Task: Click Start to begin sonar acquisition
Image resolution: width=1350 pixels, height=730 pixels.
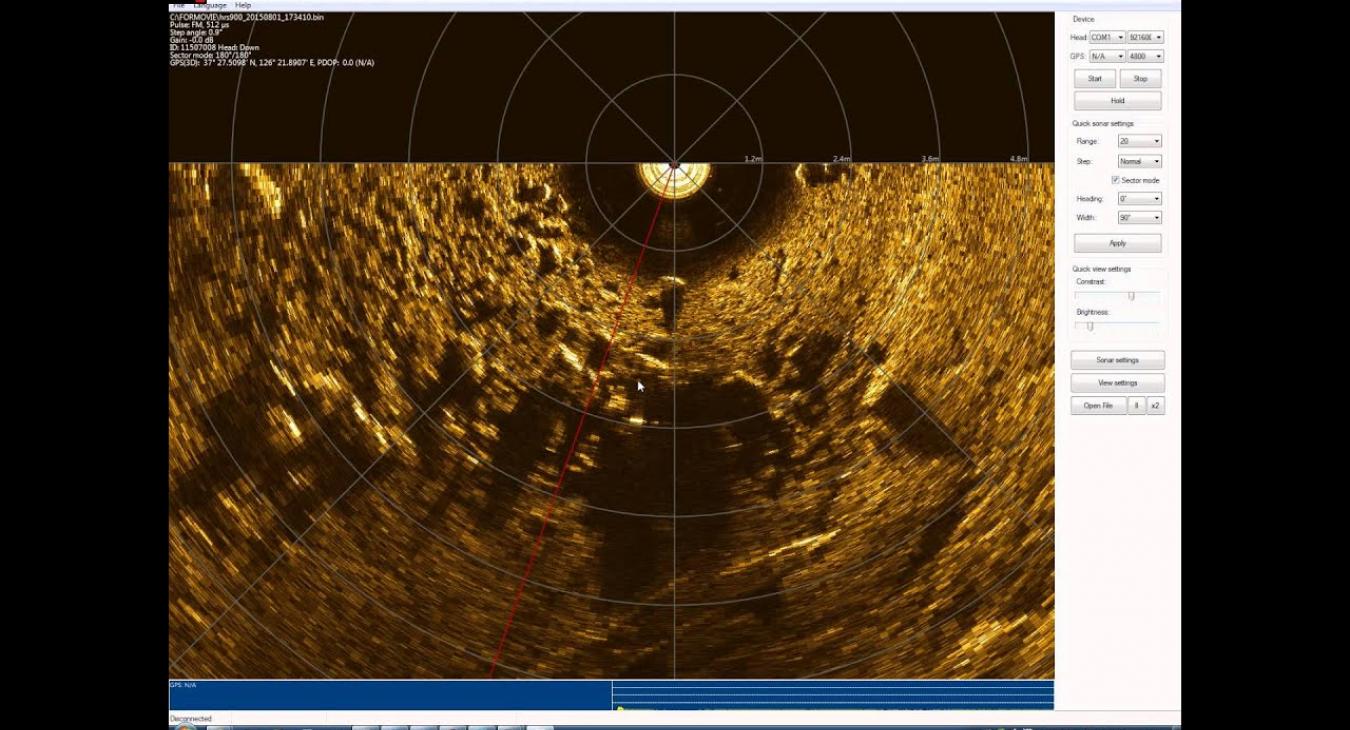Action: coord(1094,78)
